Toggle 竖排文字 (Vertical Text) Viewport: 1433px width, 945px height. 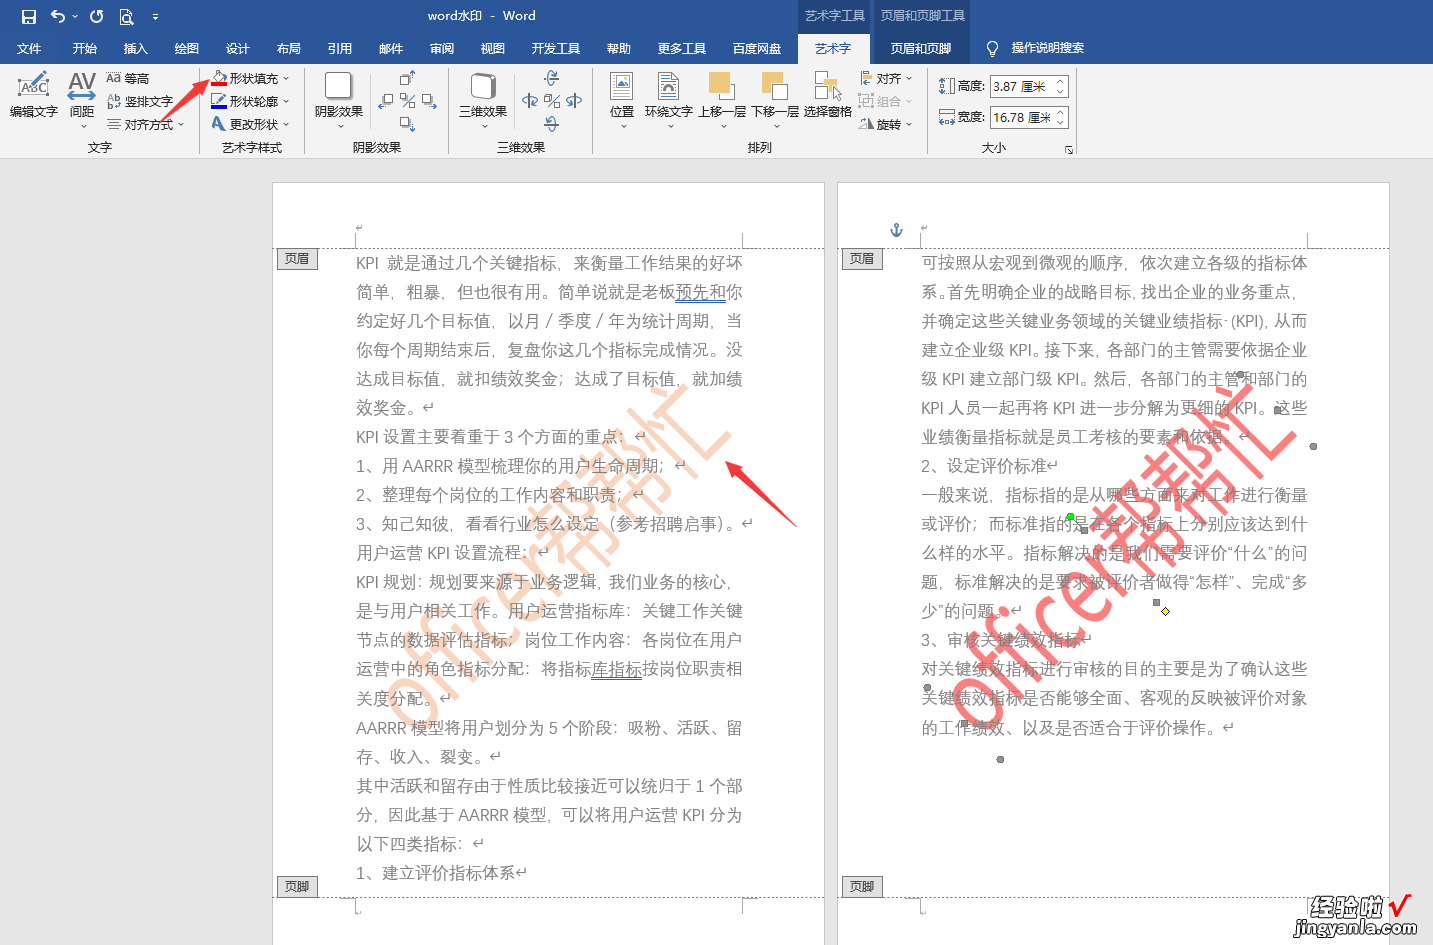(140, 101)
